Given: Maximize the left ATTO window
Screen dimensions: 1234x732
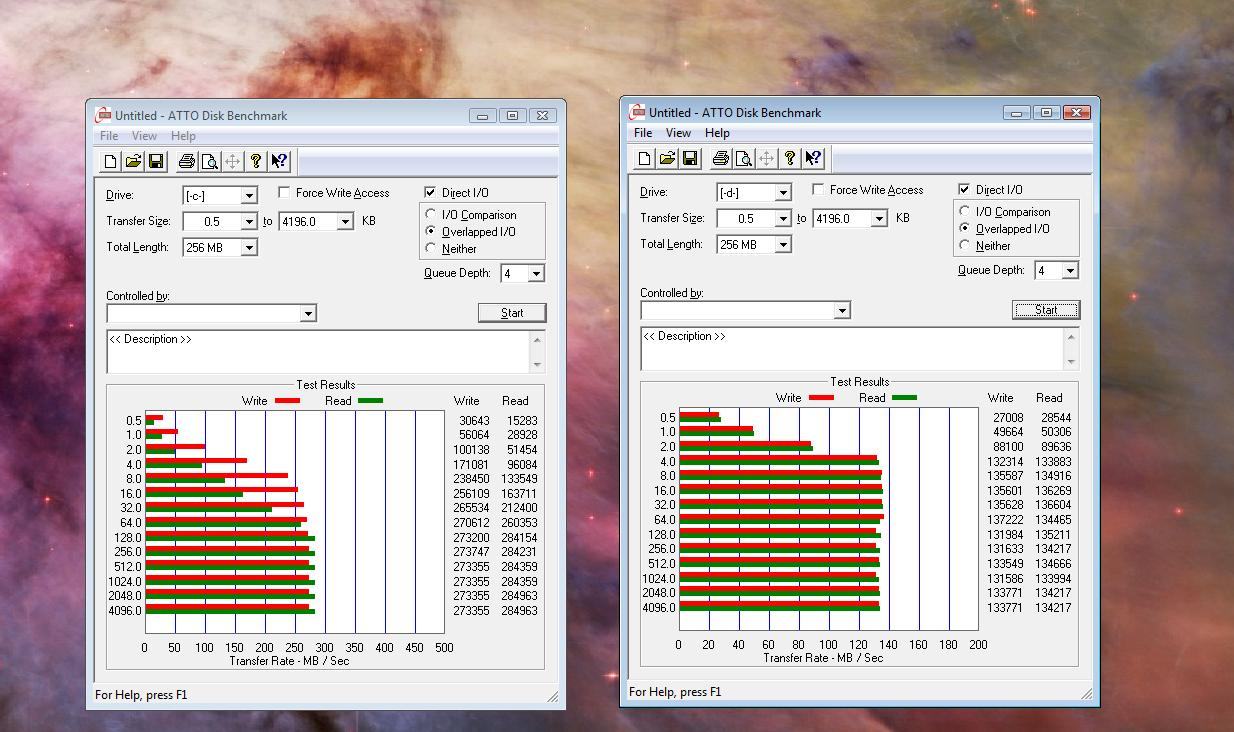Looking at the screenshot, I should click(x=512, y=116).
